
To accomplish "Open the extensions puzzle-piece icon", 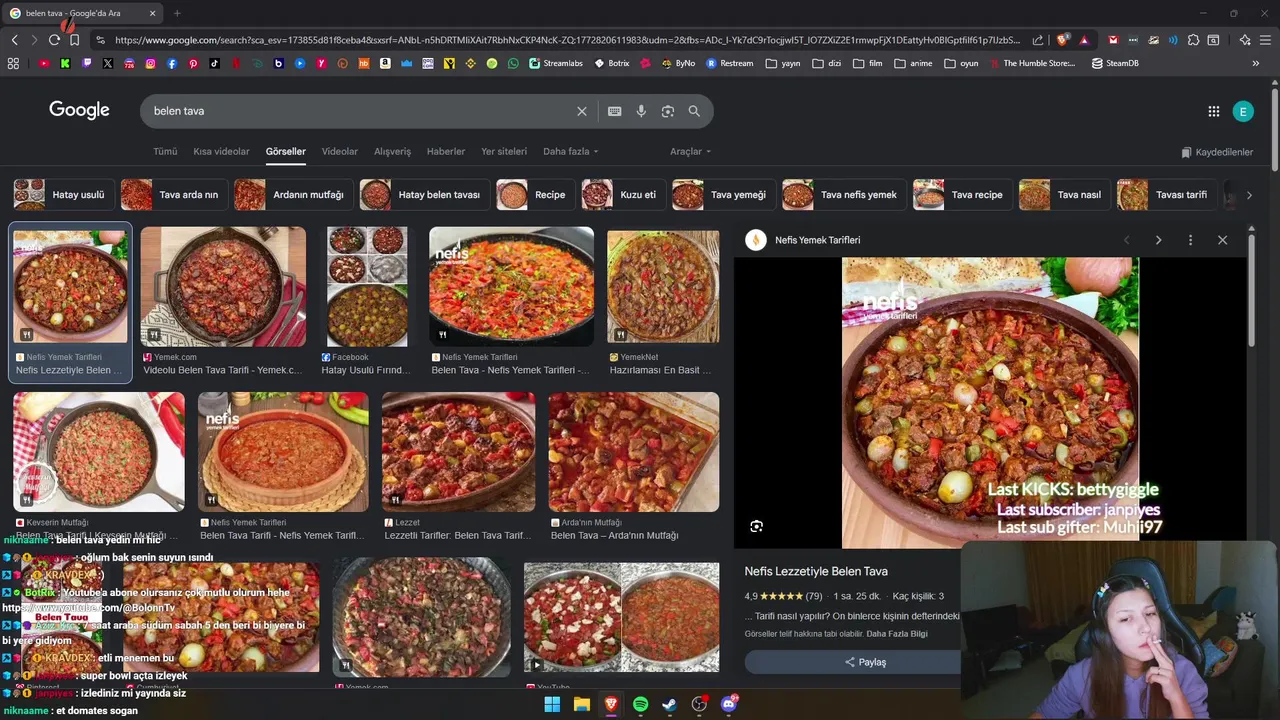I will [1193, 40].
